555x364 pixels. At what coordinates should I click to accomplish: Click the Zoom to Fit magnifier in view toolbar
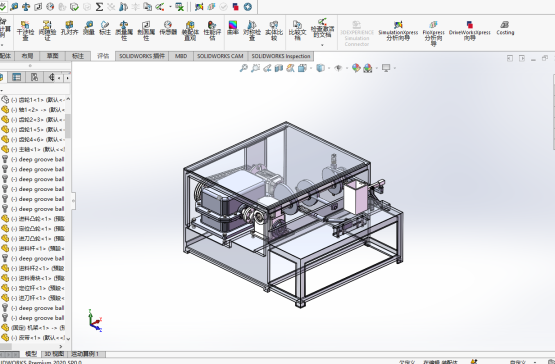[x=244, y=68]
